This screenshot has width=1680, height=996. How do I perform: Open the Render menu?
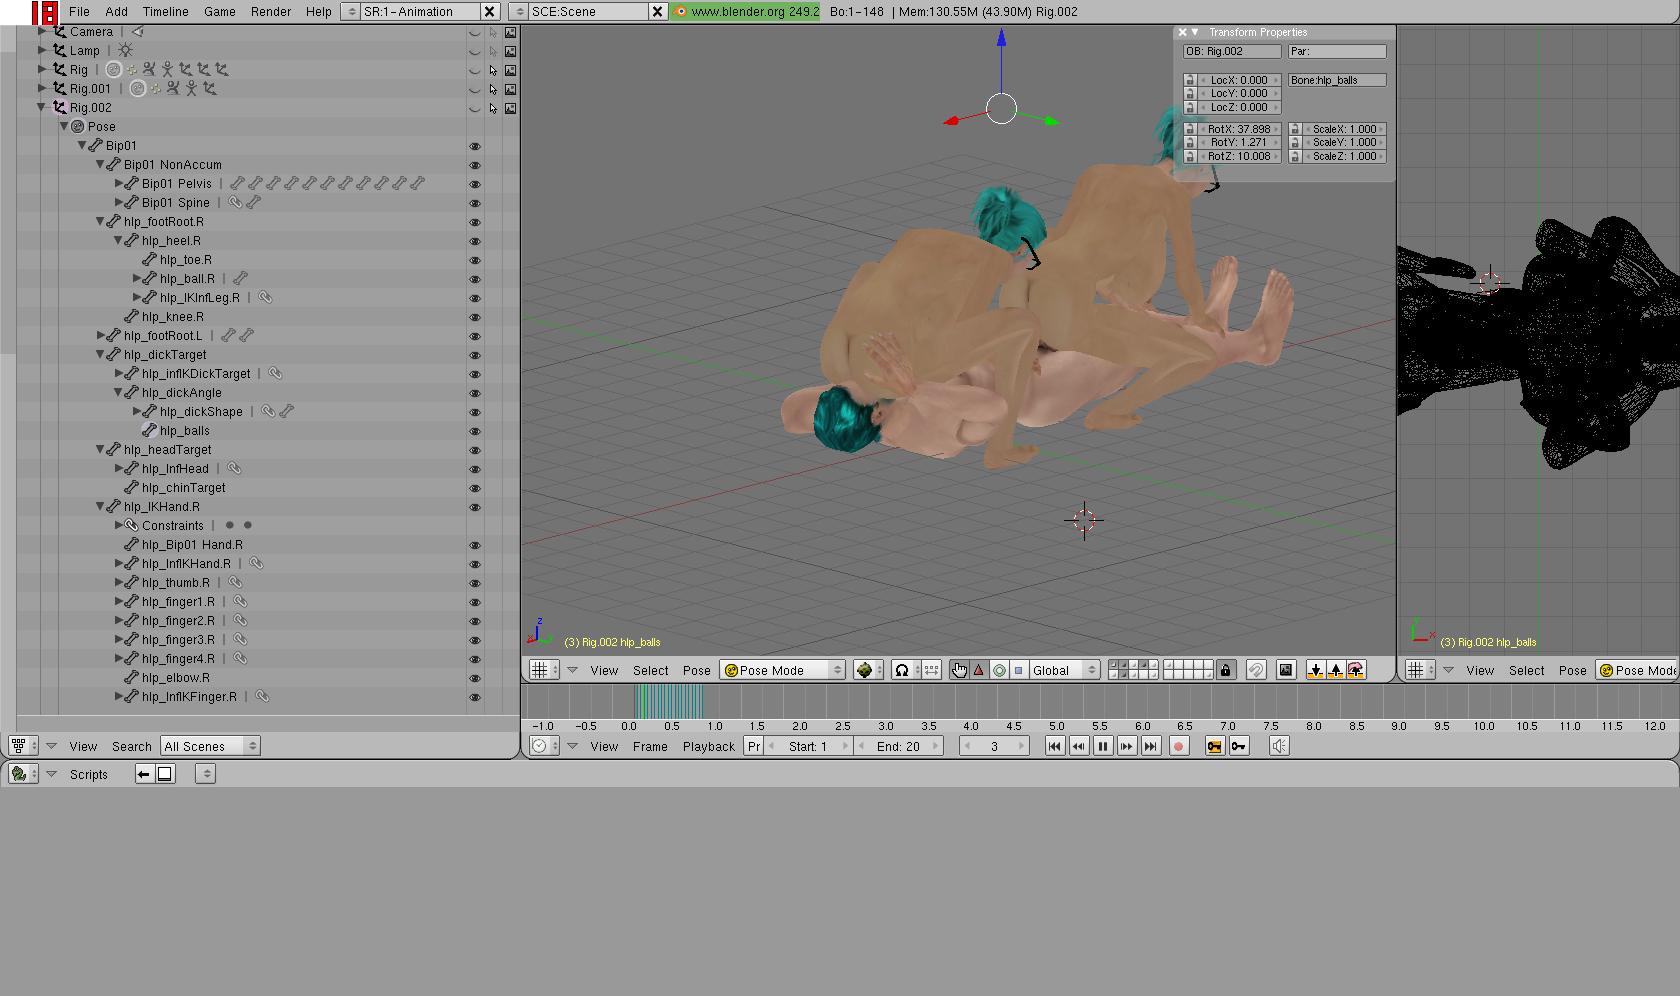coord(270,11)
